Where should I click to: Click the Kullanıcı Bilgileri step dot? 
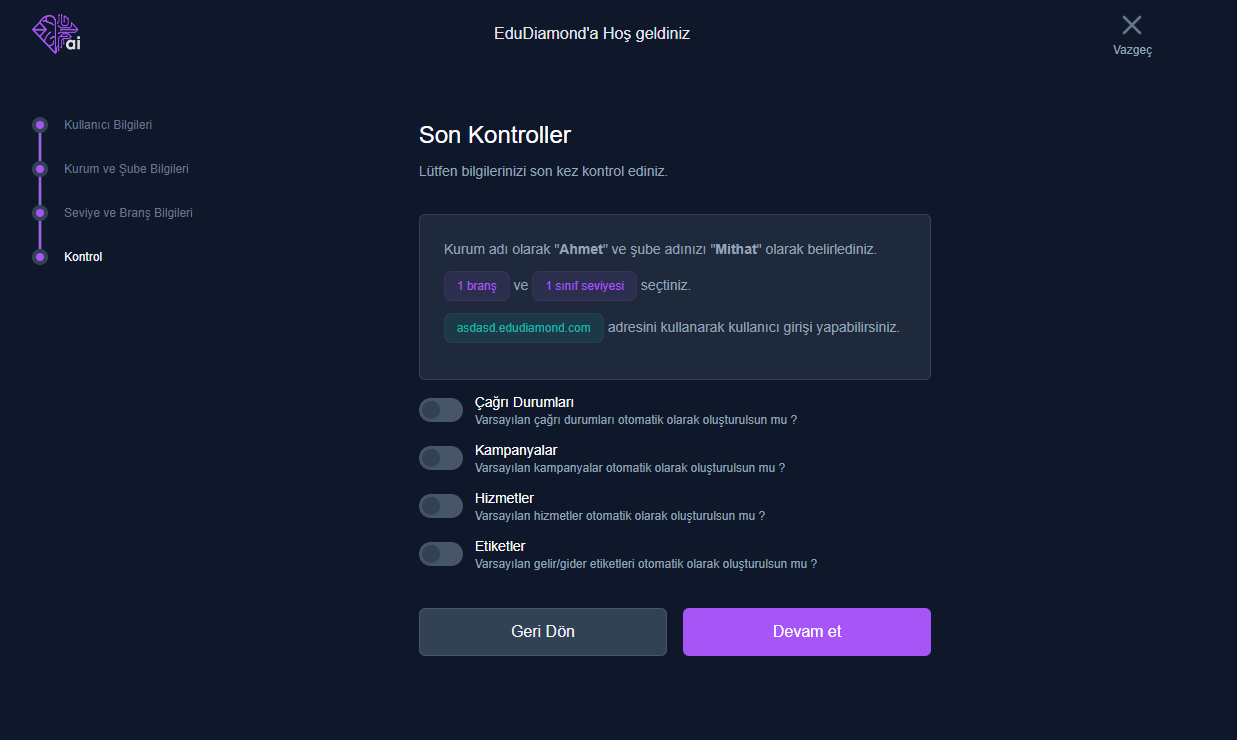click(40, 125)
